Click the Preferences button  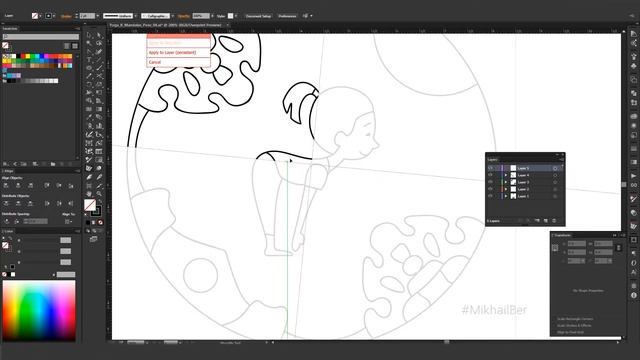pos(287,16)
